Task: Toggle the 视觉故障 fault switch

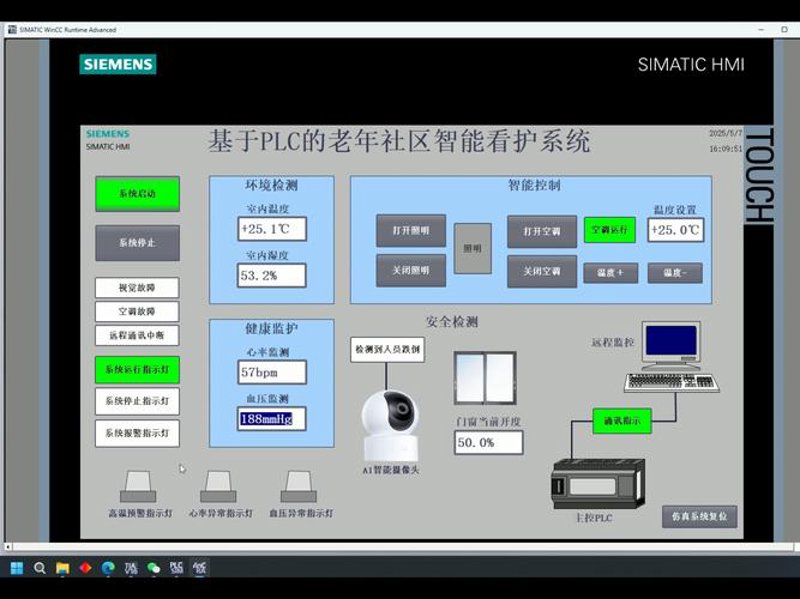Action: (x=137, y=288)
